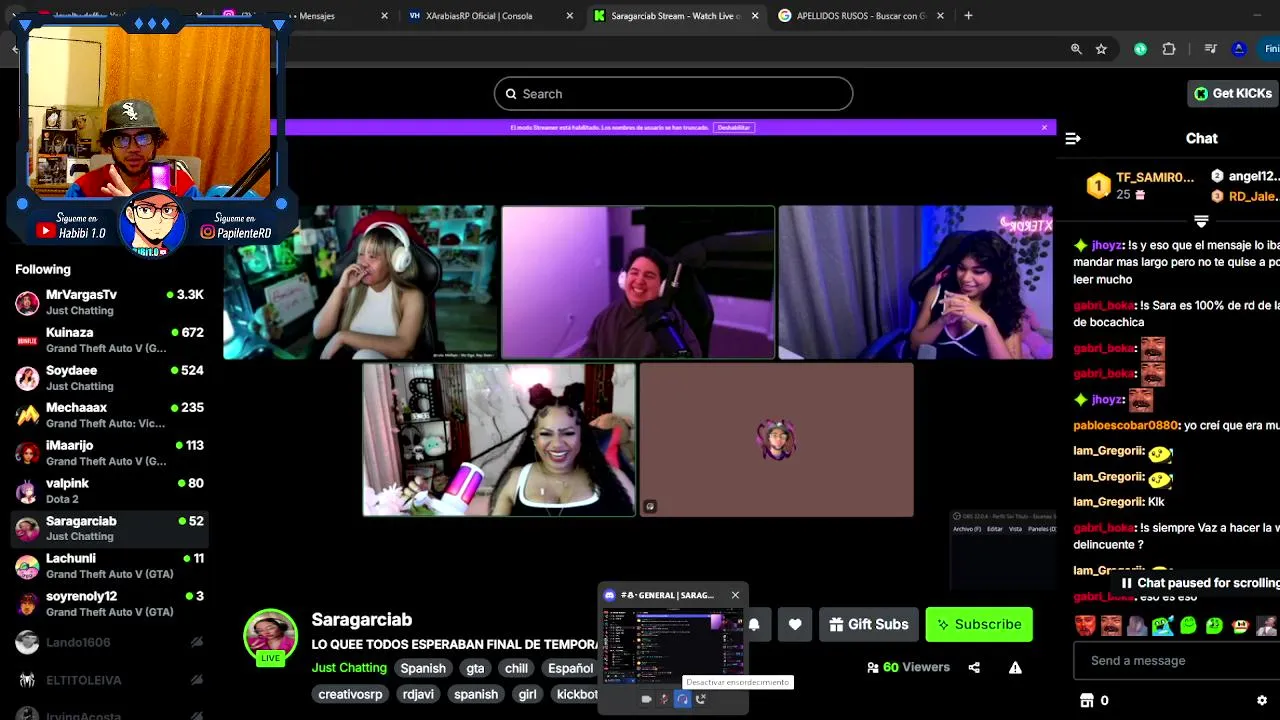Toggle microphone mute in Discord popup
1280x720 pixels.
click(x=664, y=699)
